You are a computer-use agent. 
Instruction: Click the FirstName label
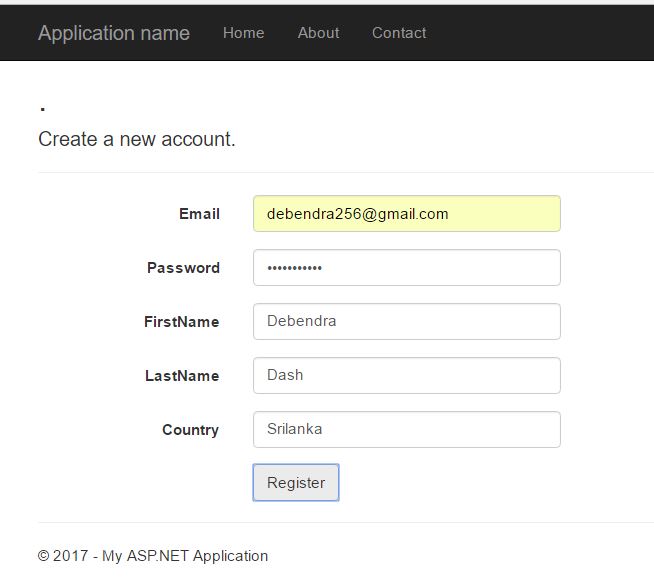tap(181, 322)
